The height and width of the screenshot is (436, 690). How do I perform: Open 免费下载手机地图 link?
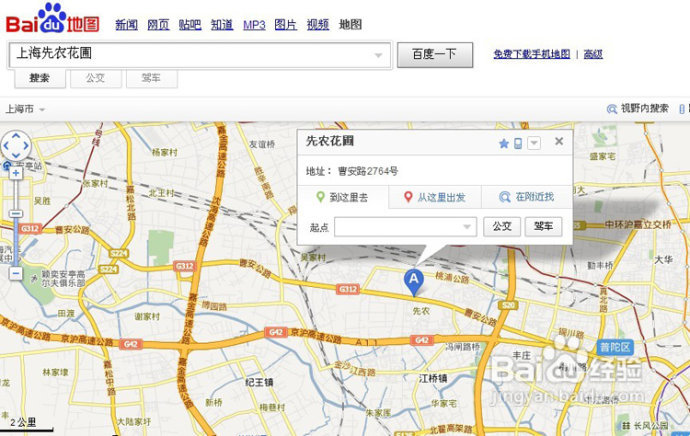point(532,54)
